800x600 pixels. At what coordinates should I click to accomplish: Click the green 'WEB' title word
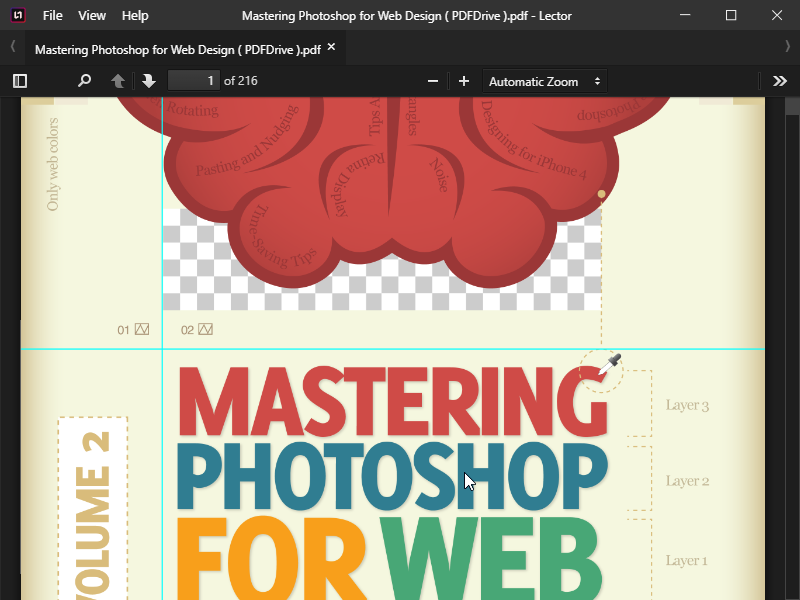[x=490, y=559]
